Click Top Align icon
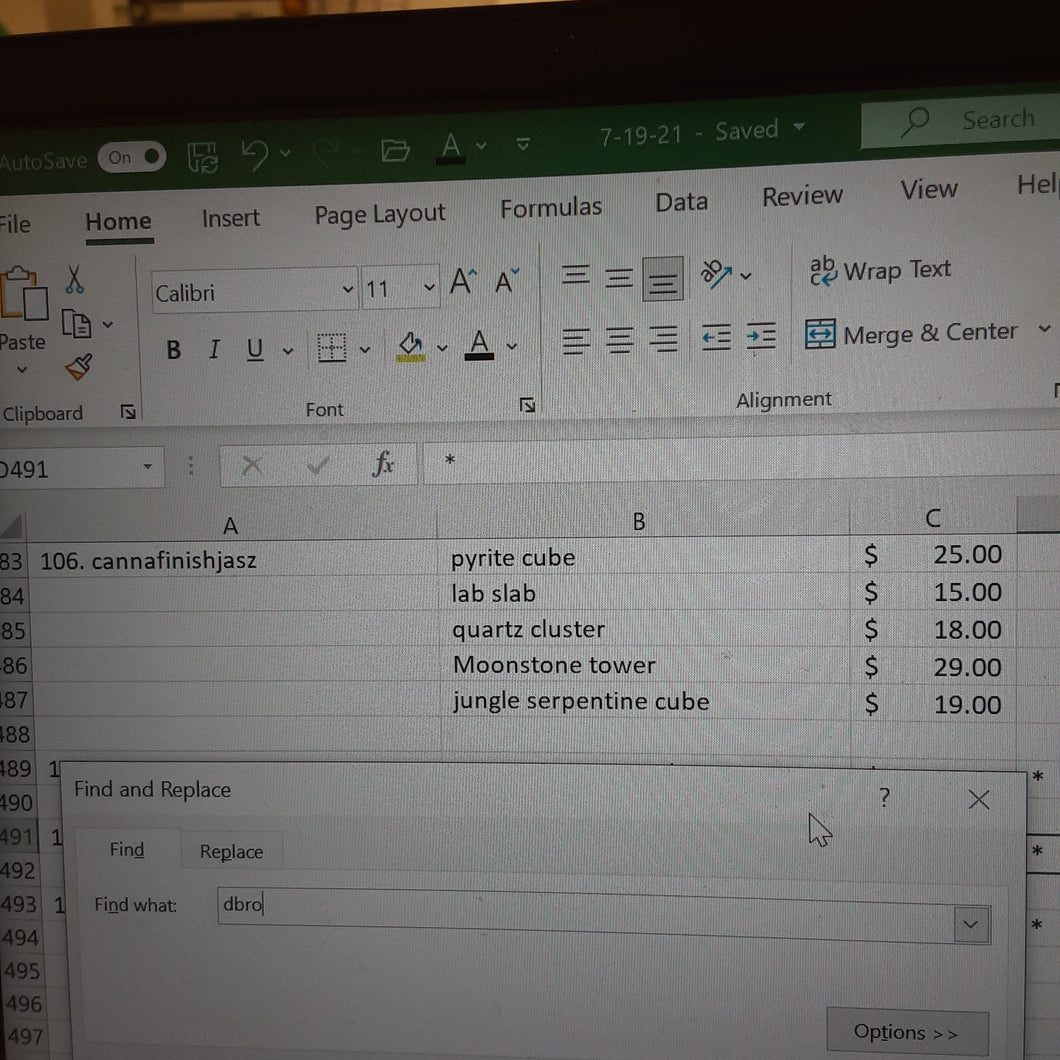The image size is (1060, 1060). pos(575,275)
